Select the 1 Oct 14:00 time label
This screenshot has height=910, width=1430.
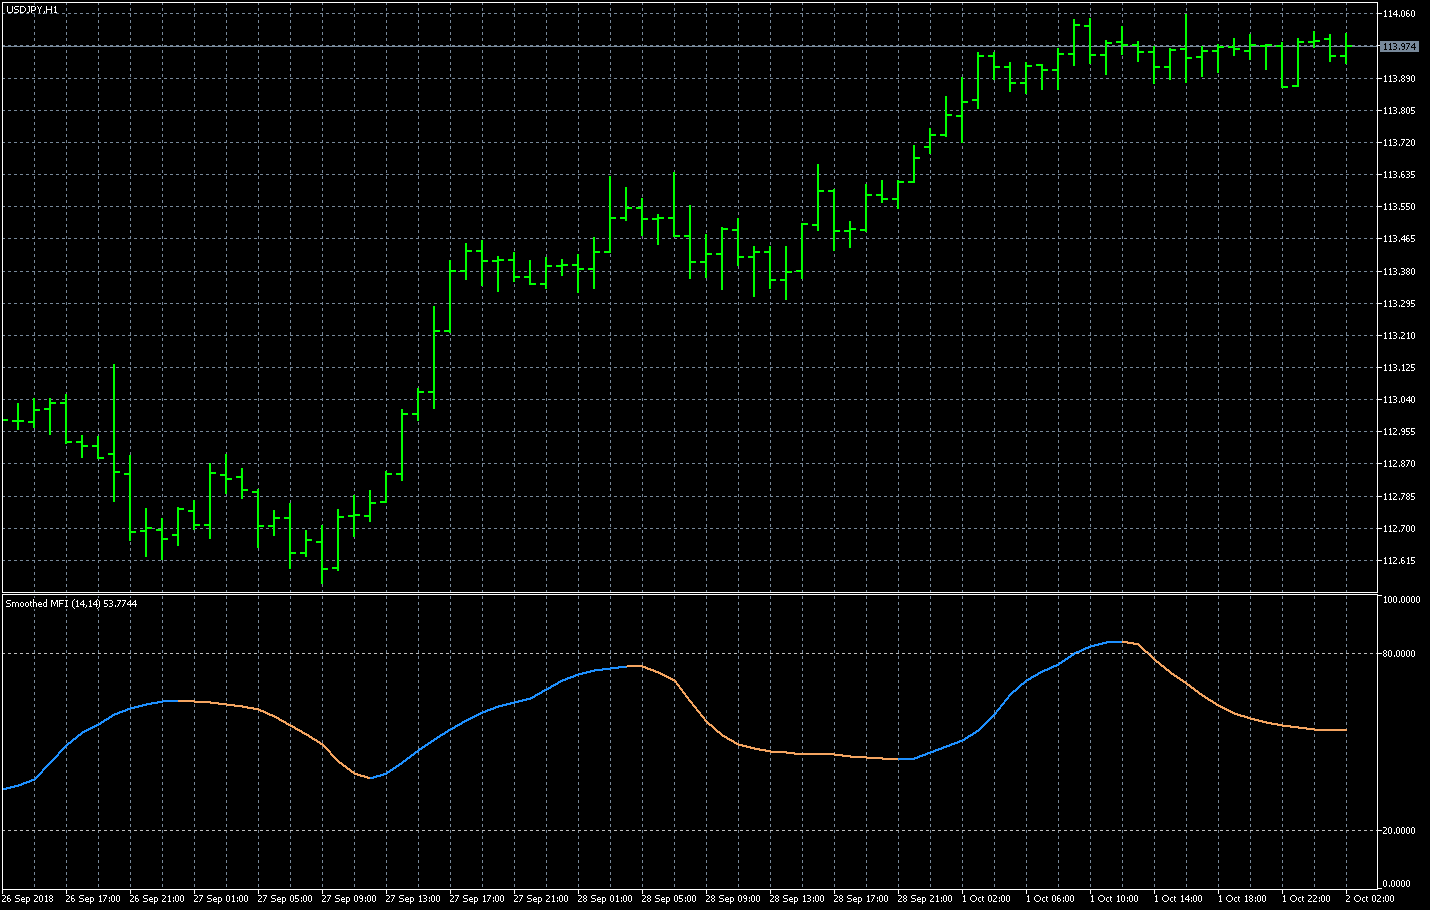(1178, 899)
